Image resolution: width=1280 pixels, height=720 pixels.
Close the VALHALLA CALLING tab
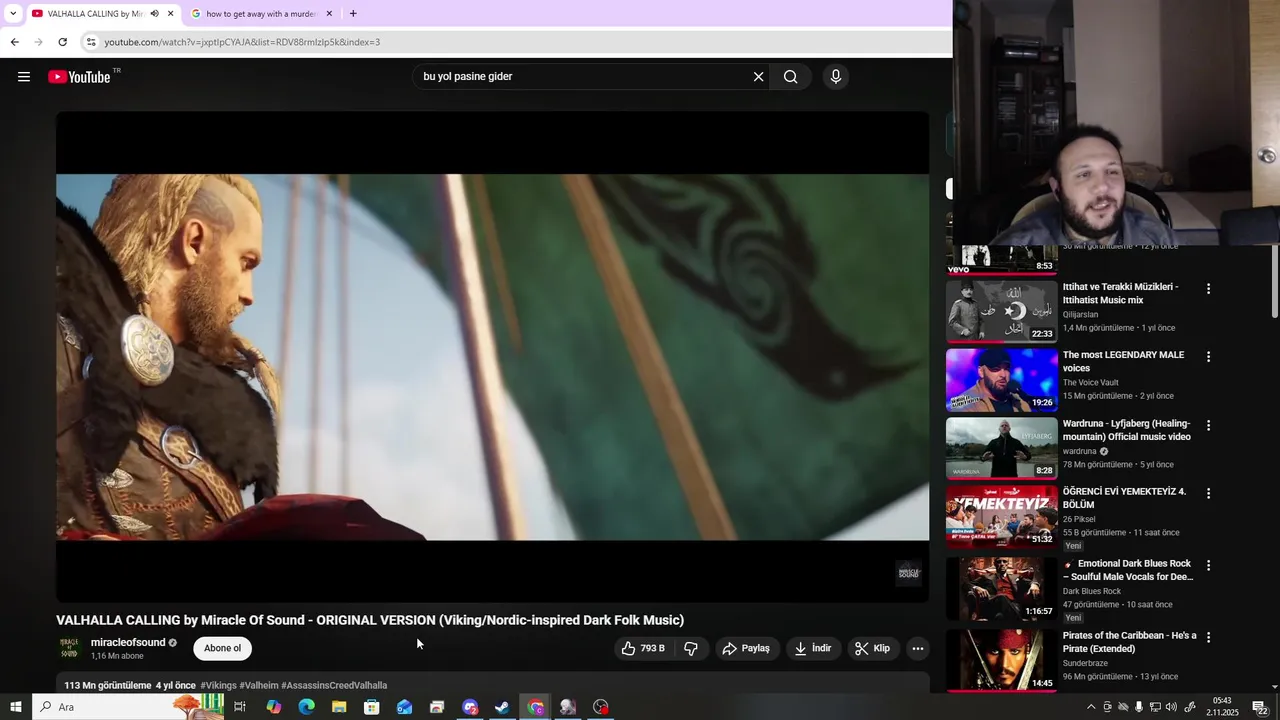tap(170, 14)
